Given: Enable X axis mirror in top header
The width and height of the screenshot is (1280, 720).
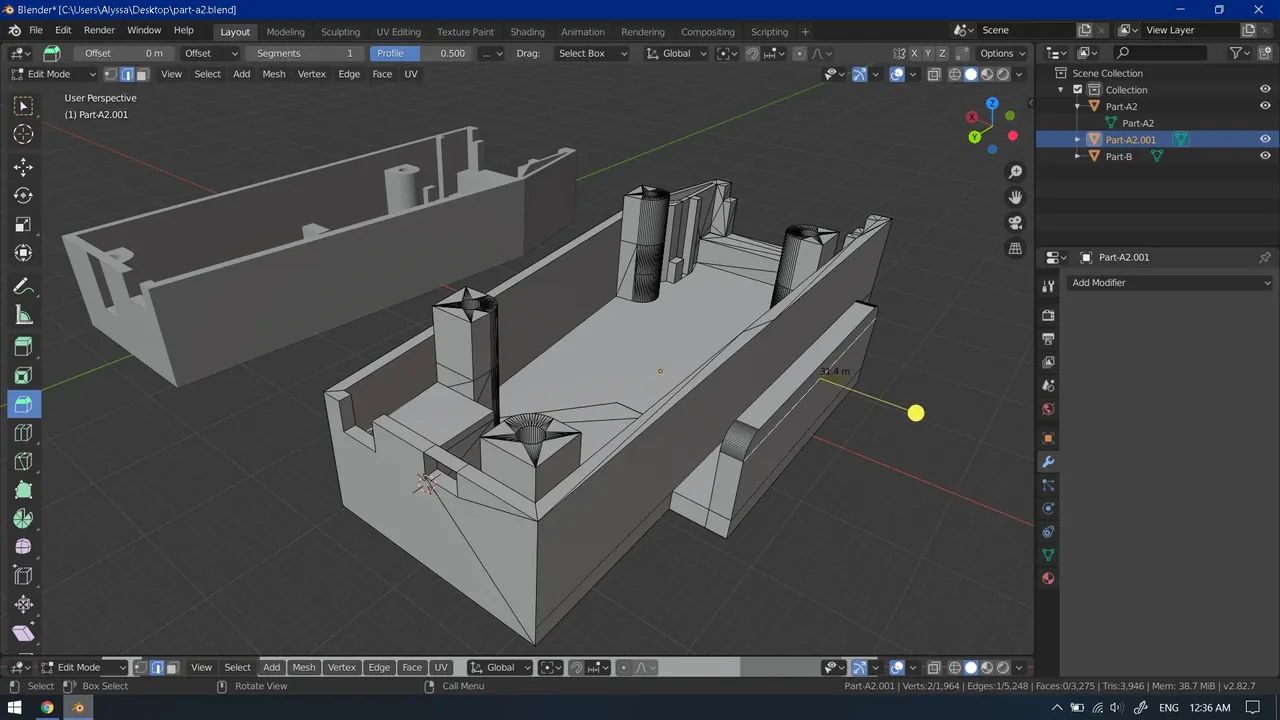Looking at the screenshot, I should 914,53.
